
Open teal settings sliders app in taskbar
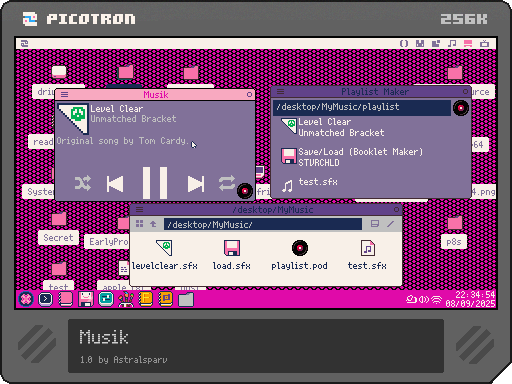[106, 299]
